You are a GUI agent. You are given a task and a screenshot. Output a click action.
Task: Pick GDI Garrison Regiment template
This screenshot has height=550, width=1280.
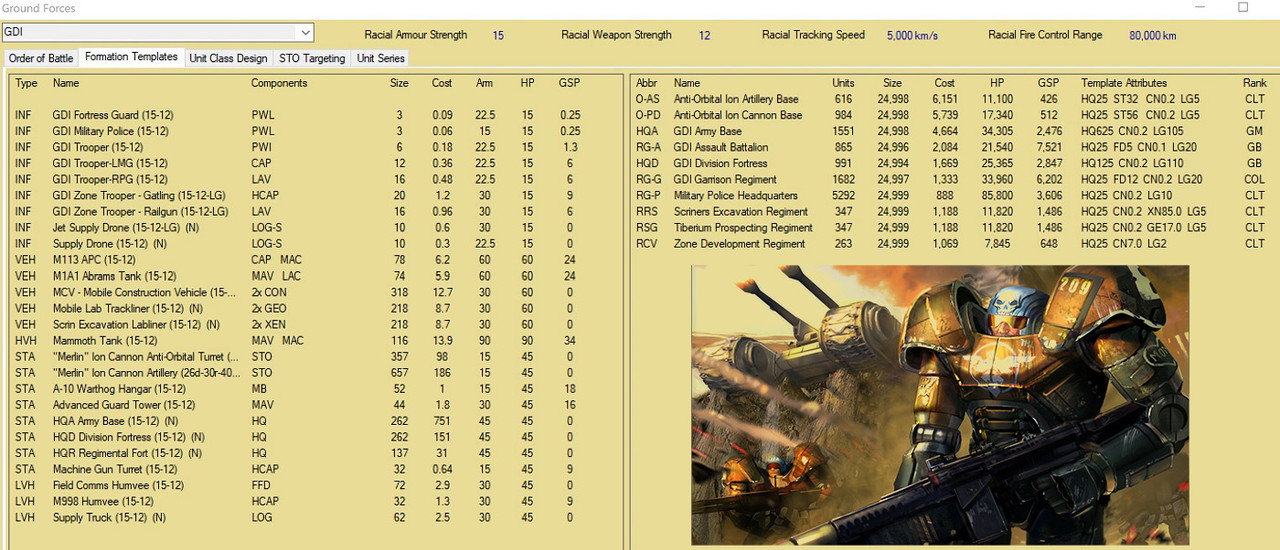tap(953, 179)
